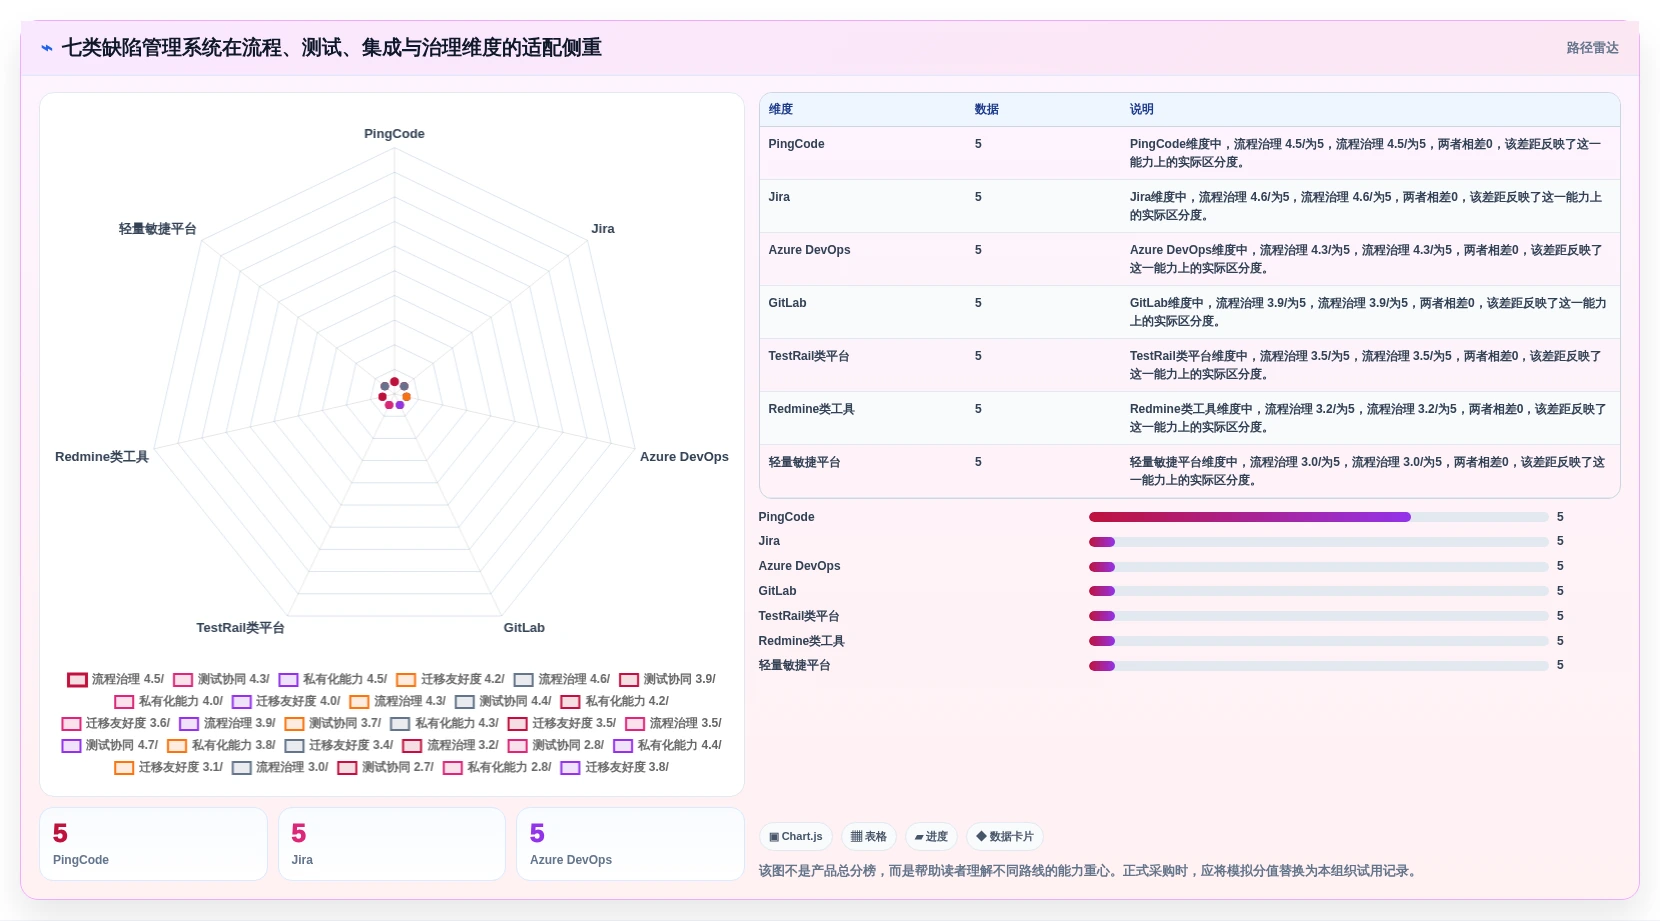Click the GitLab axis label on radar
1660x921 pixels.
524,628
